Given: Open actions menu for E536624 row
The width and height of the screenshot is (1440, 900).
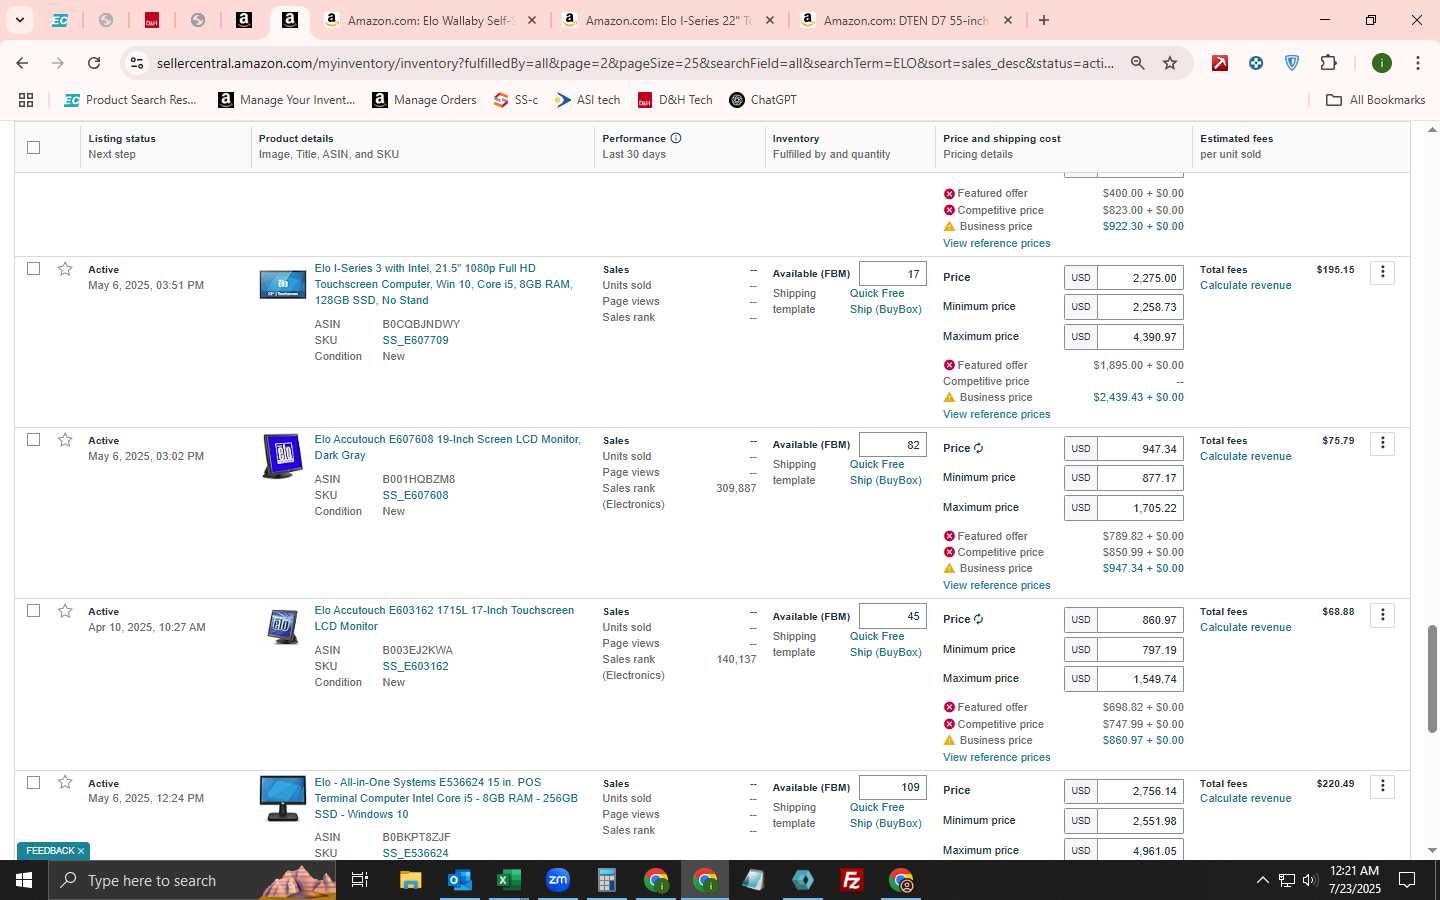Looking at the screenshot, I should 1382,786.
